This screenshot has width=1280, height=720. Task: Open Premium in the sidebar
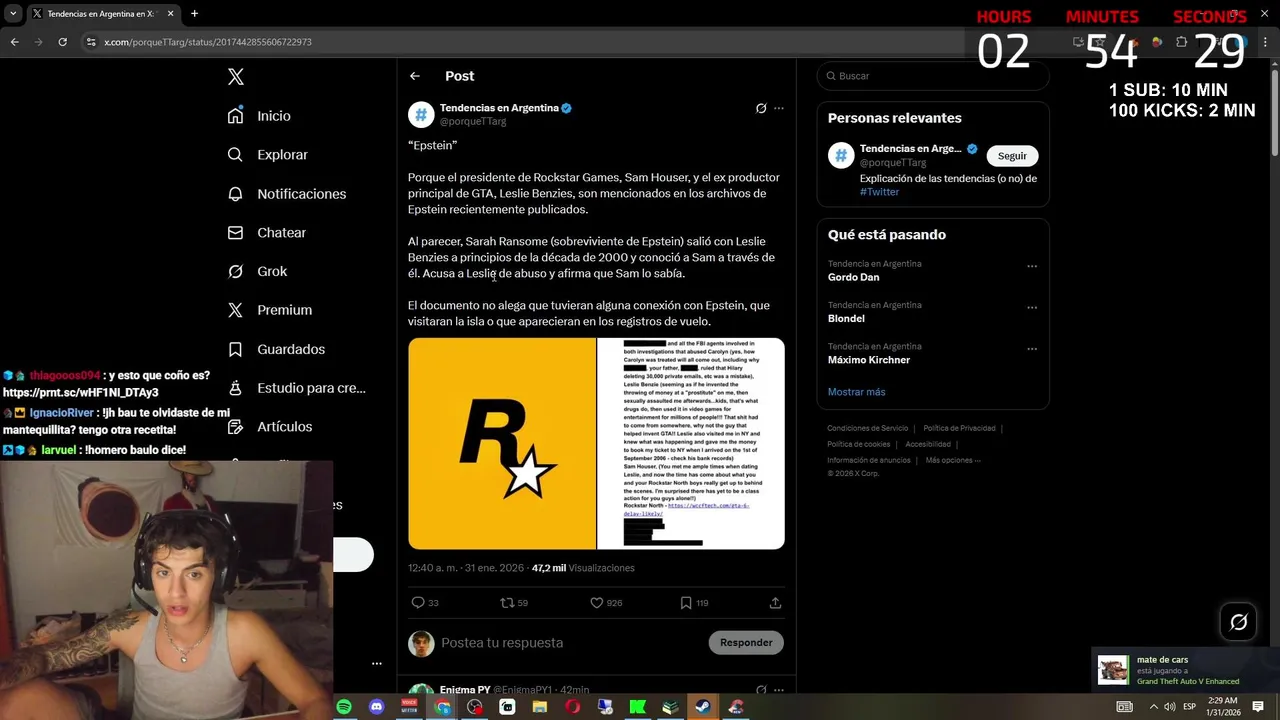pos(270,310)
